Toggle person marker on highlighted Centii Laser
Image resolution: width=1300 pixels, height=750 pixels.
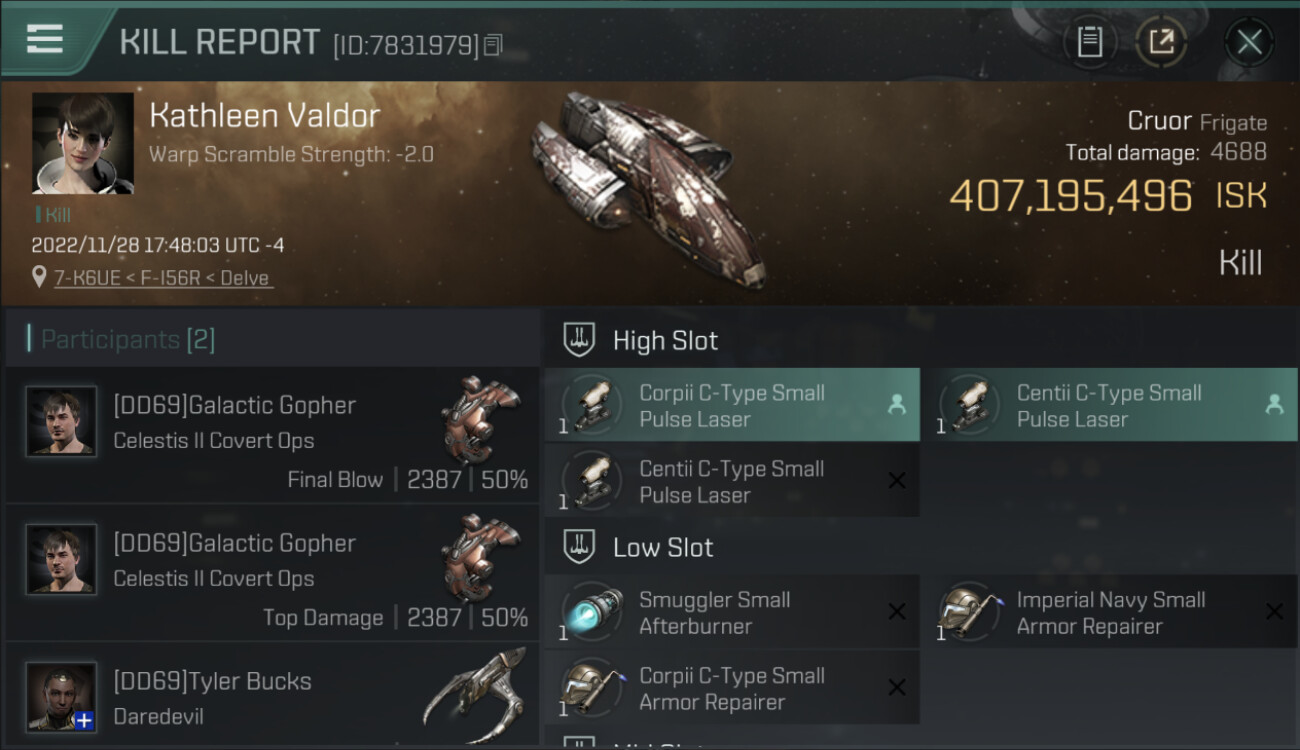click(x=1274, y=405)
